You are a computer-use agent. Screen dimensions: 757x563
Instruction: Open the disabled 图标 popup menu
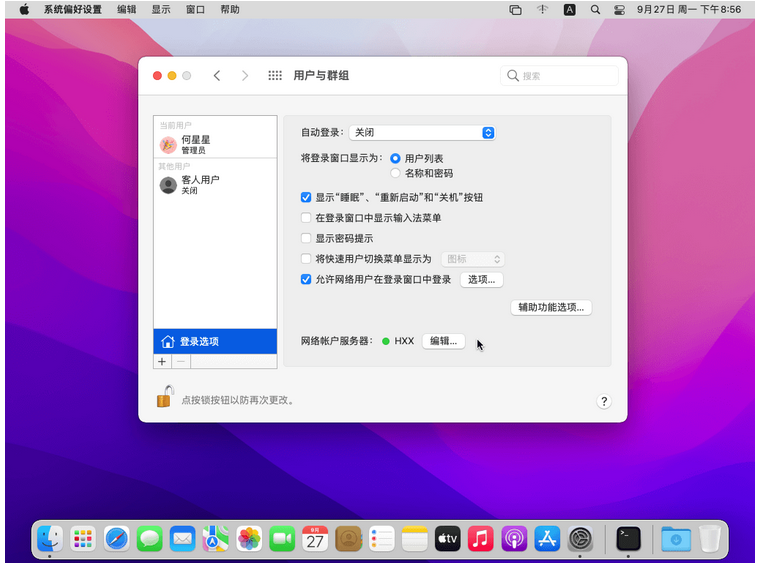[473, 259]
